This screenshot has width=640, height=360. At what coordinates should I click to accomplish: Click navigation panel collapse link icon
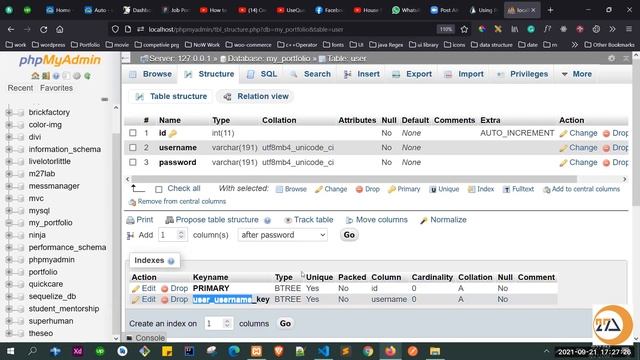pos(104,99)
